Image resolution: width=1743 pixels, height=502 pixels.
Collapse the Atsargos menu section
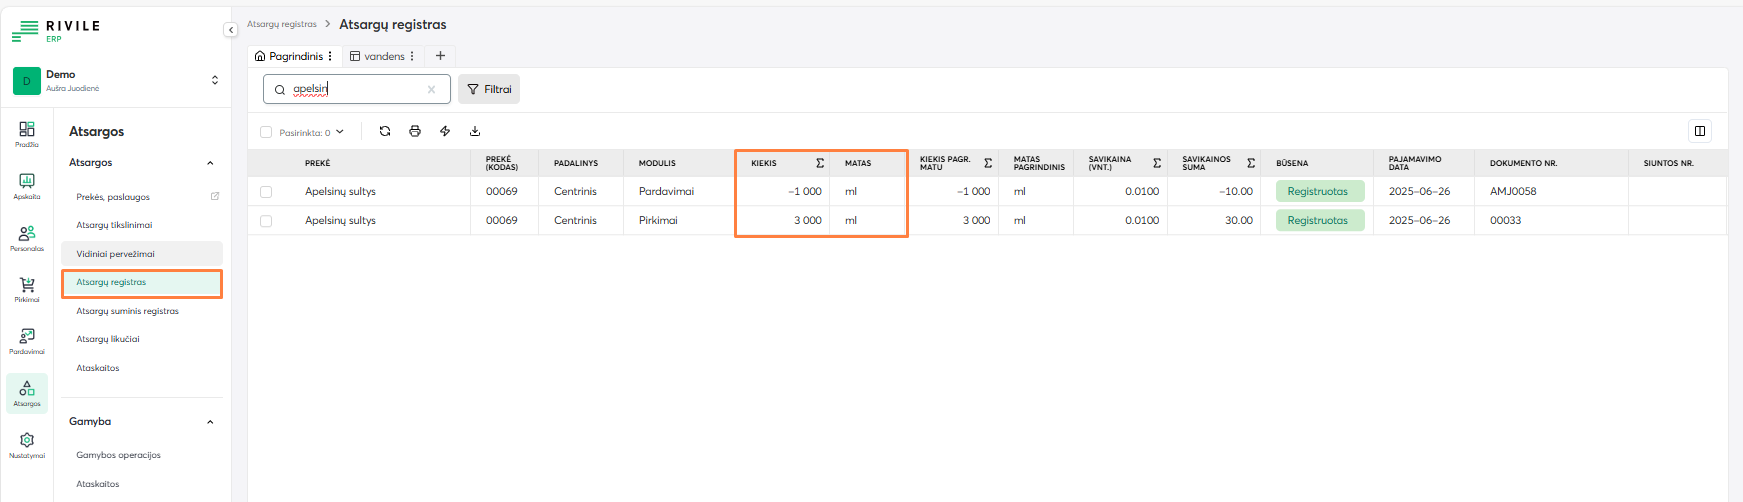(210, 163)
